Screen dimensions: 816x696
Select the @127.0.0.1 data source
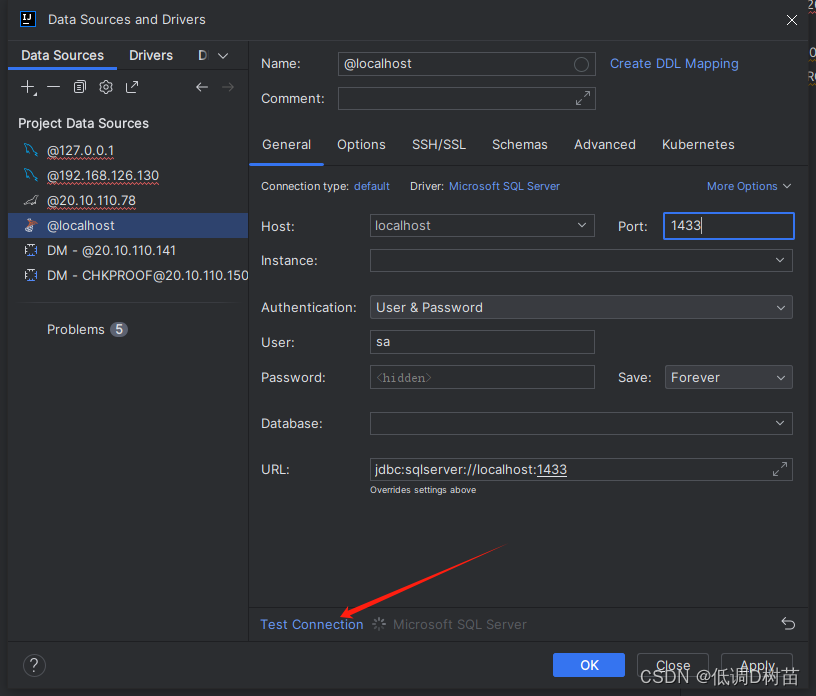pyautogui.click(x=128, y=150)
